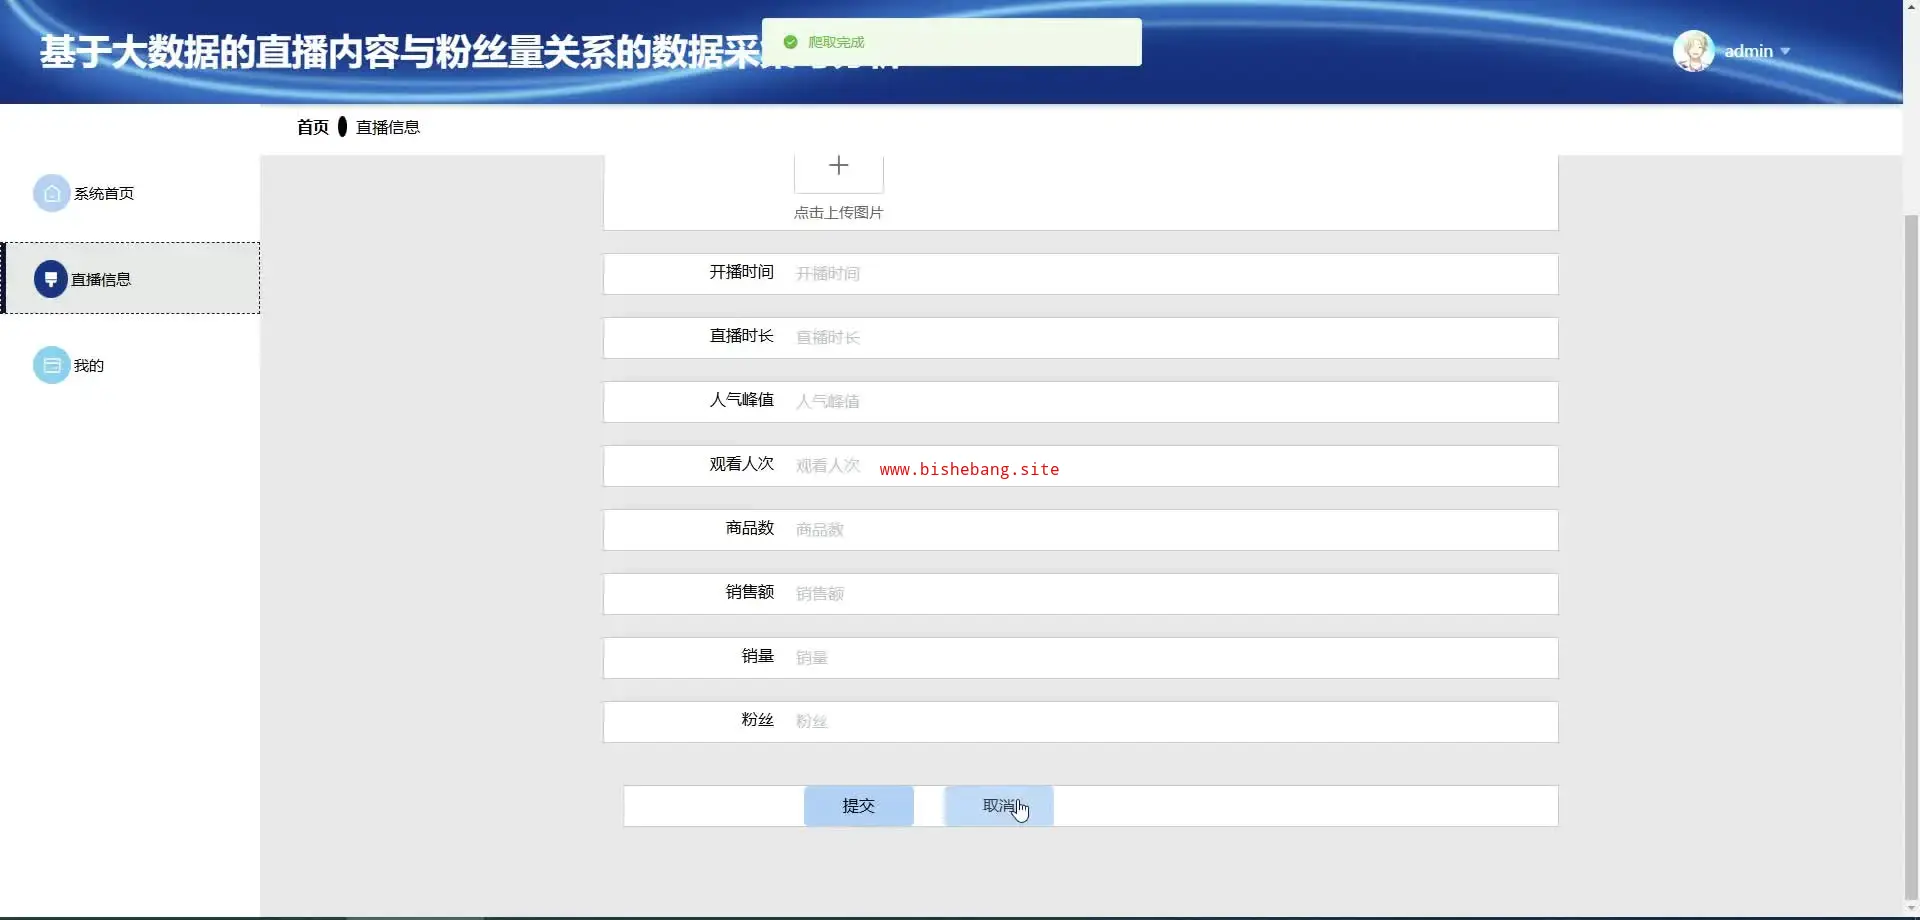The height and width of the screenshot is (920, 1920).
Task: Click the admin avatar picture
Action: [1694, 51]
